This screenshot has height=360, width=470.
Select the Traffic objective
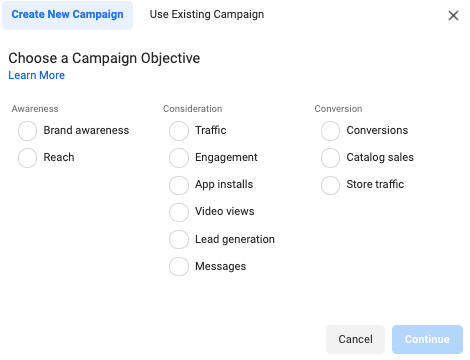pos(179,131)
